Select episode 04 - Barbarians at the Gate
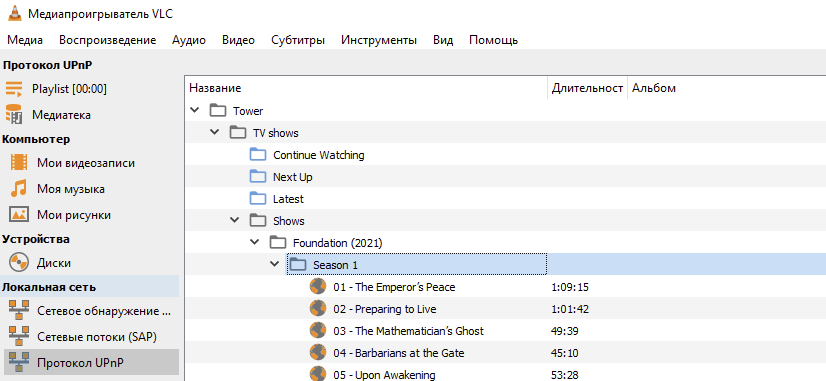The height and width of the screenshot is (381, 826). click(x=399, y=353)
